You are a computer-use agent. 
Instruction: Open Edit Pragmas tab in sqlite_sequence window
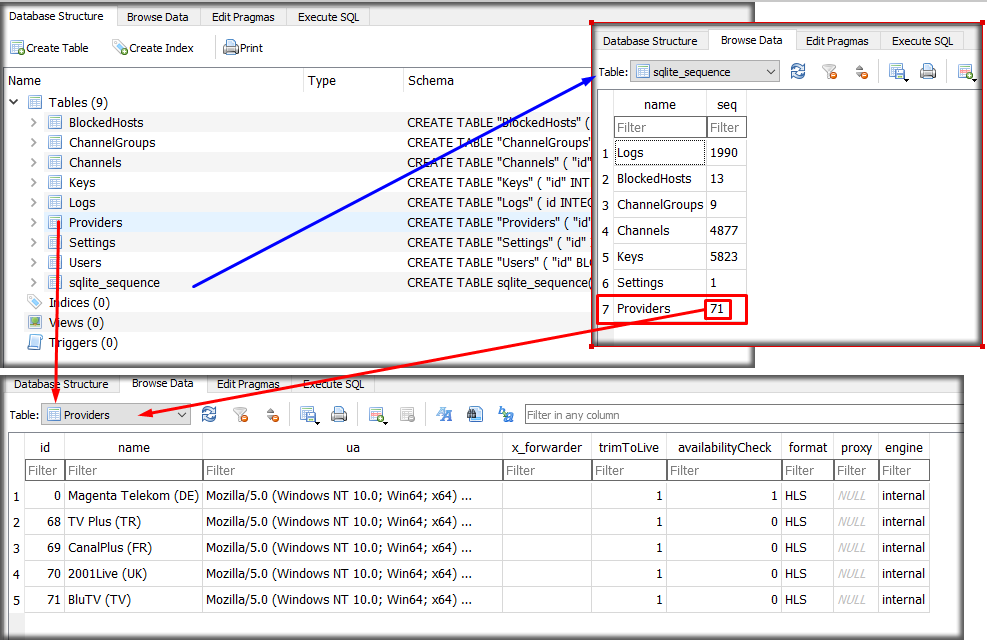click(x=837, y=41)
